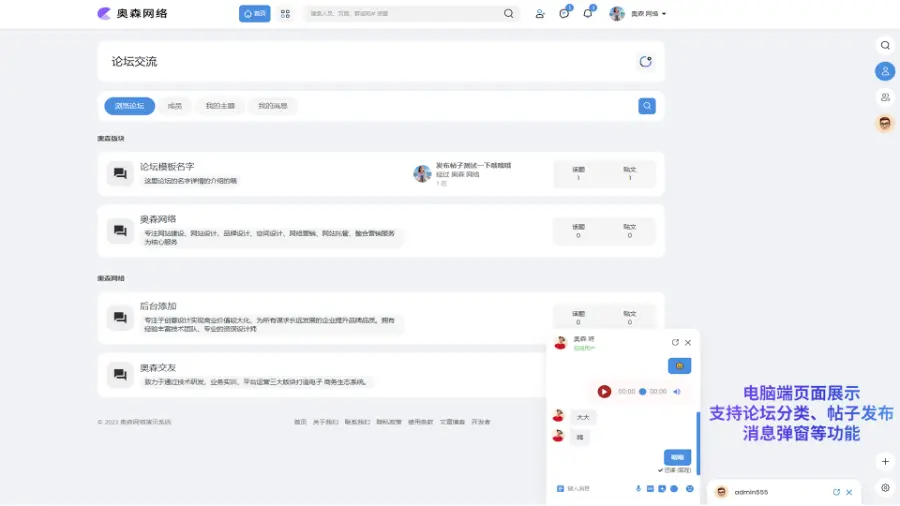
Task: Pop out the admin555 chat window
Action: point(836,492)
